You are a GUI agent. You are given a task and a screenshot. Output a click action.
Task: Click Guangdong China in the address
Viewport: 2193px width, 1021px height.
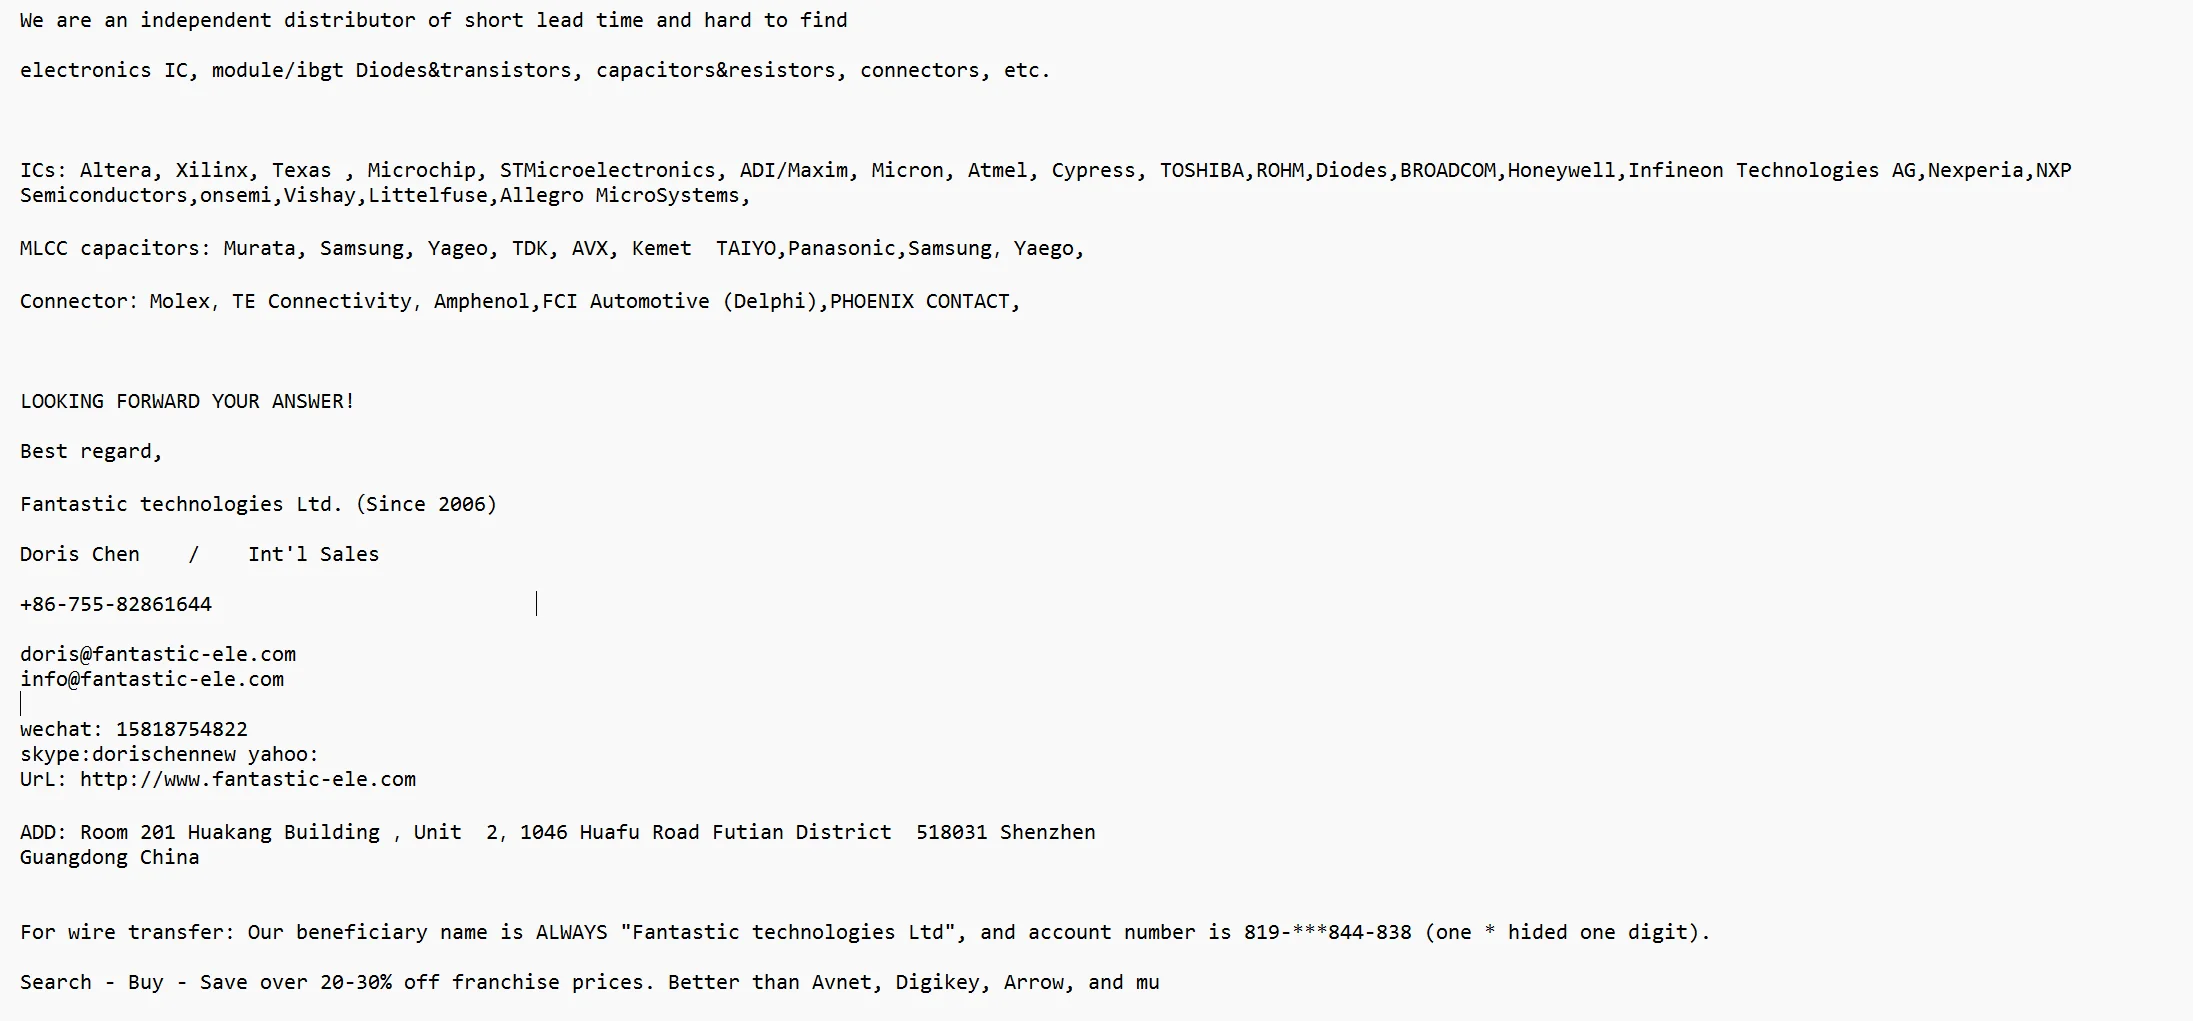pyautogui.click(x=110, y=857)
